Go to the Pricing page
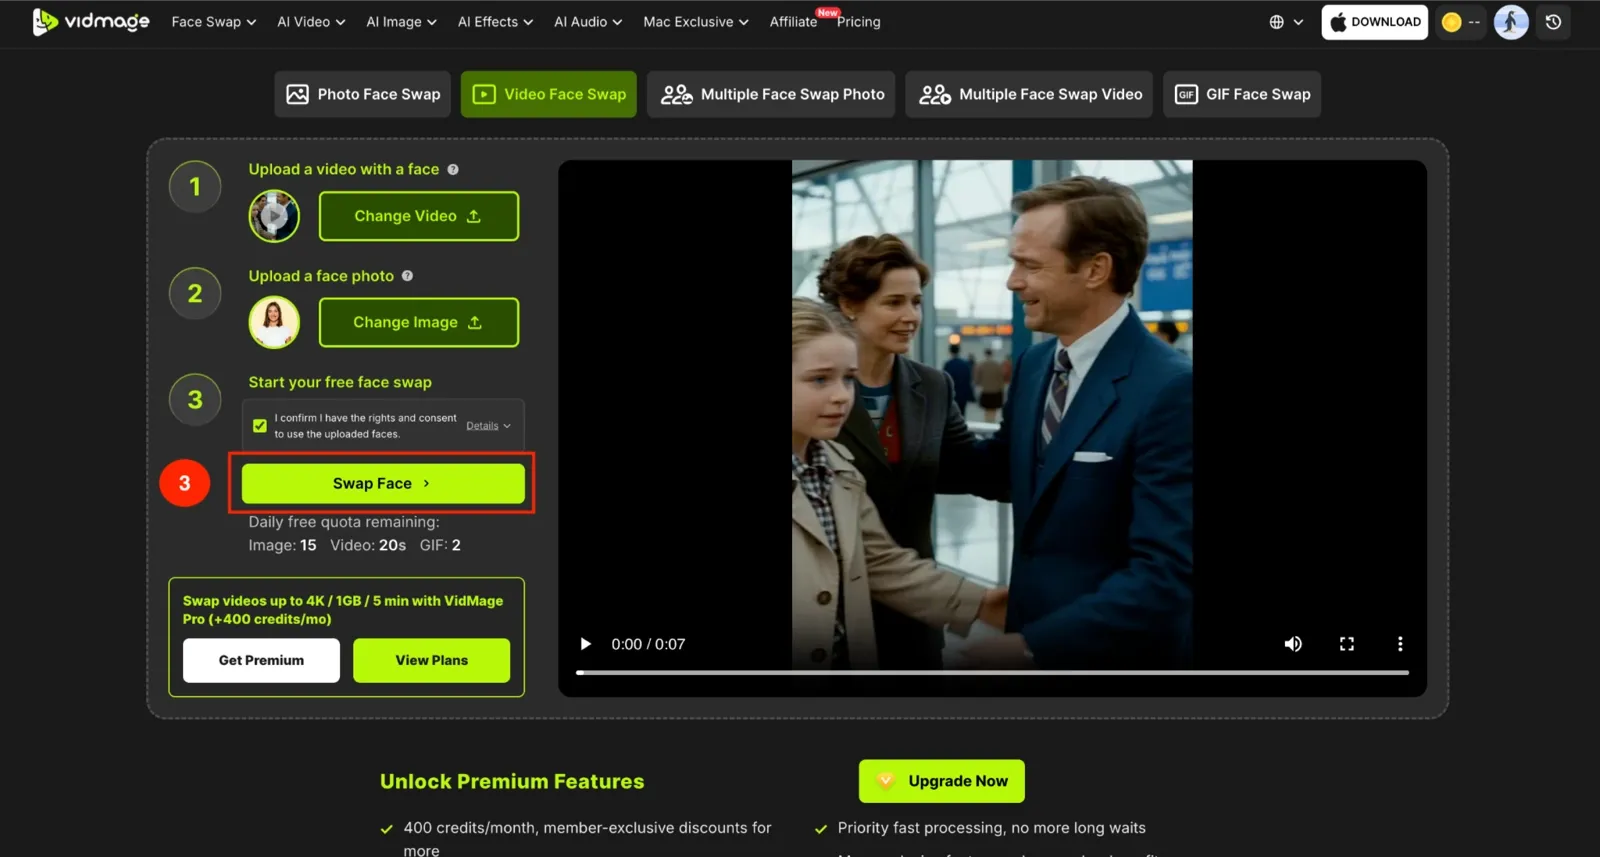 [859, 21]
